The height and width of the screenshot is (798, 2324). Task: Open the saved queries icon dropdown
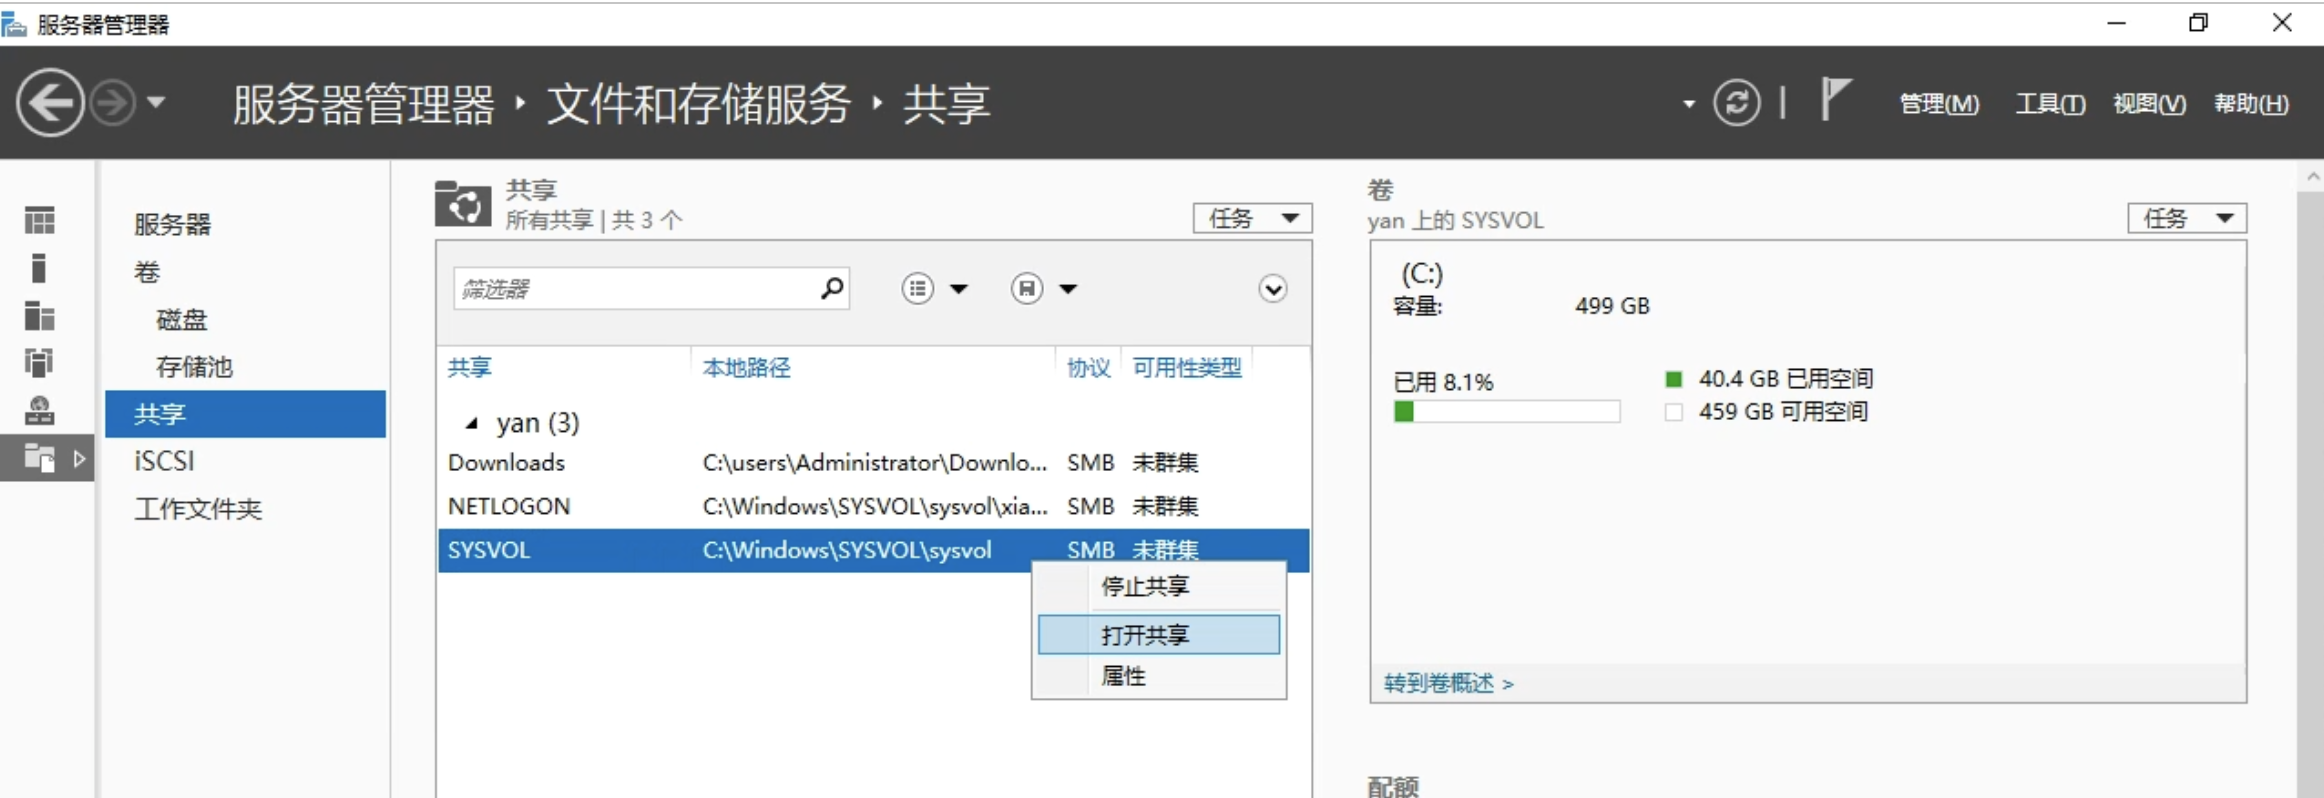pos(1043,289)
